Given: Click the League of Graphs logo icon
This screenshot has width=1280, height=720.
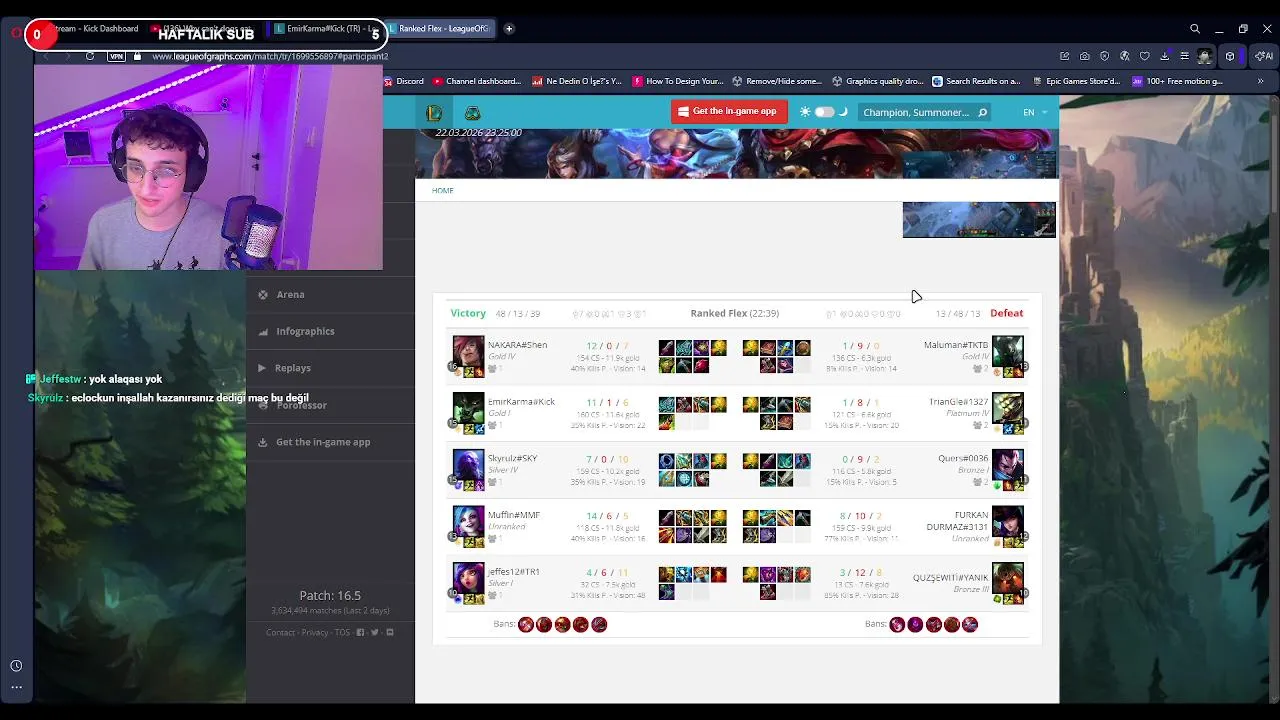Looking at the screenshot, I should (x=434, y=113).
